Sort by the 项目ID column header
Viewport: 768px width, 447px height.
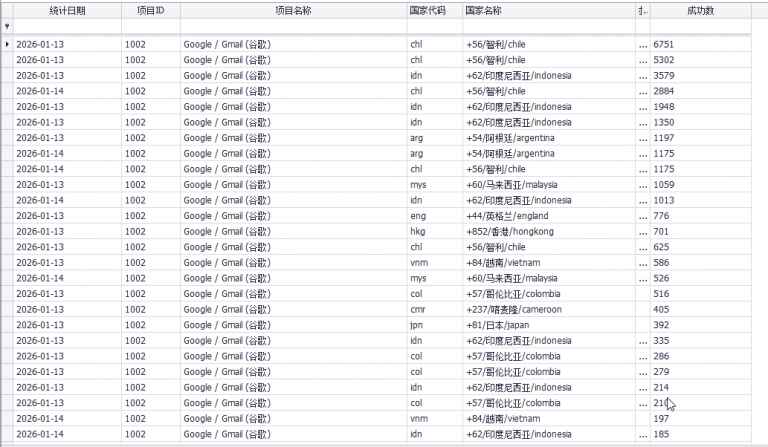click(151, 10)
